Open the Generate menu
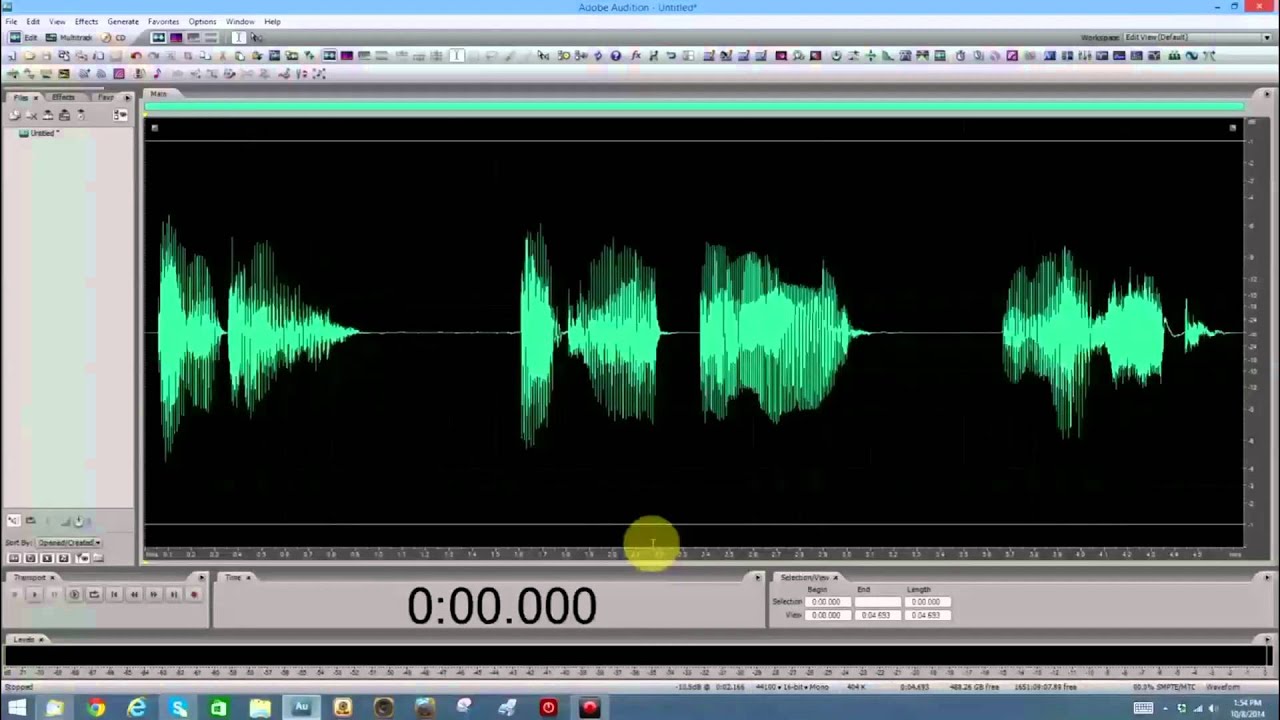1280x720 pixels. pyautogui.click(x=123, y=21)
